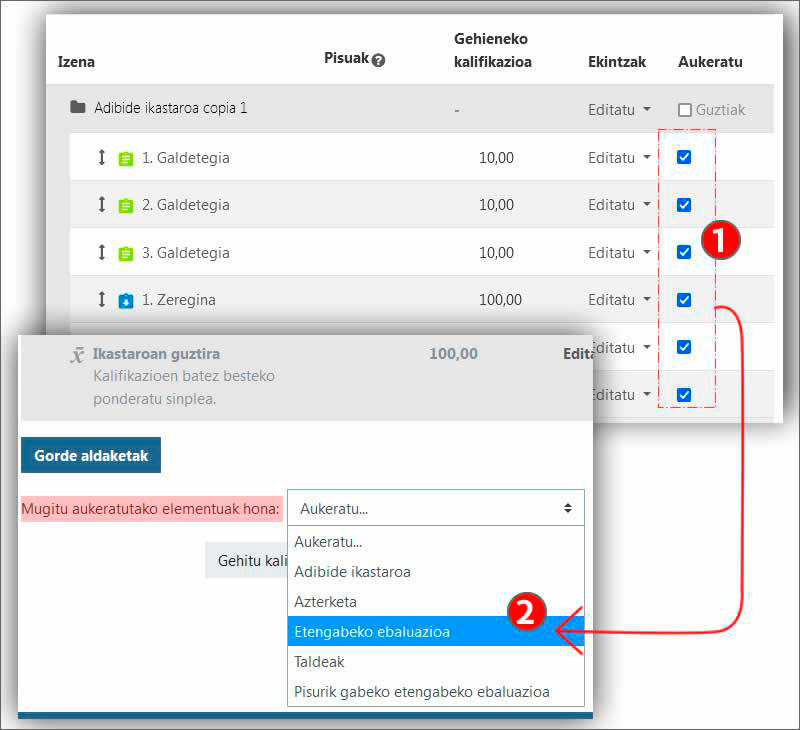Click the help icon beside Pisuak
The image size is (800, 730).
(x=378, y=61)
